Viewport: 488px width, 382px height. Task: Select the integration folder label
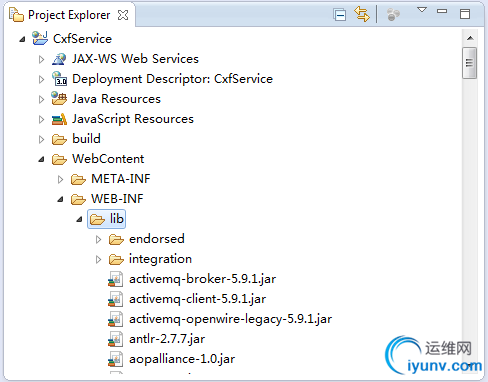point(160,259)
